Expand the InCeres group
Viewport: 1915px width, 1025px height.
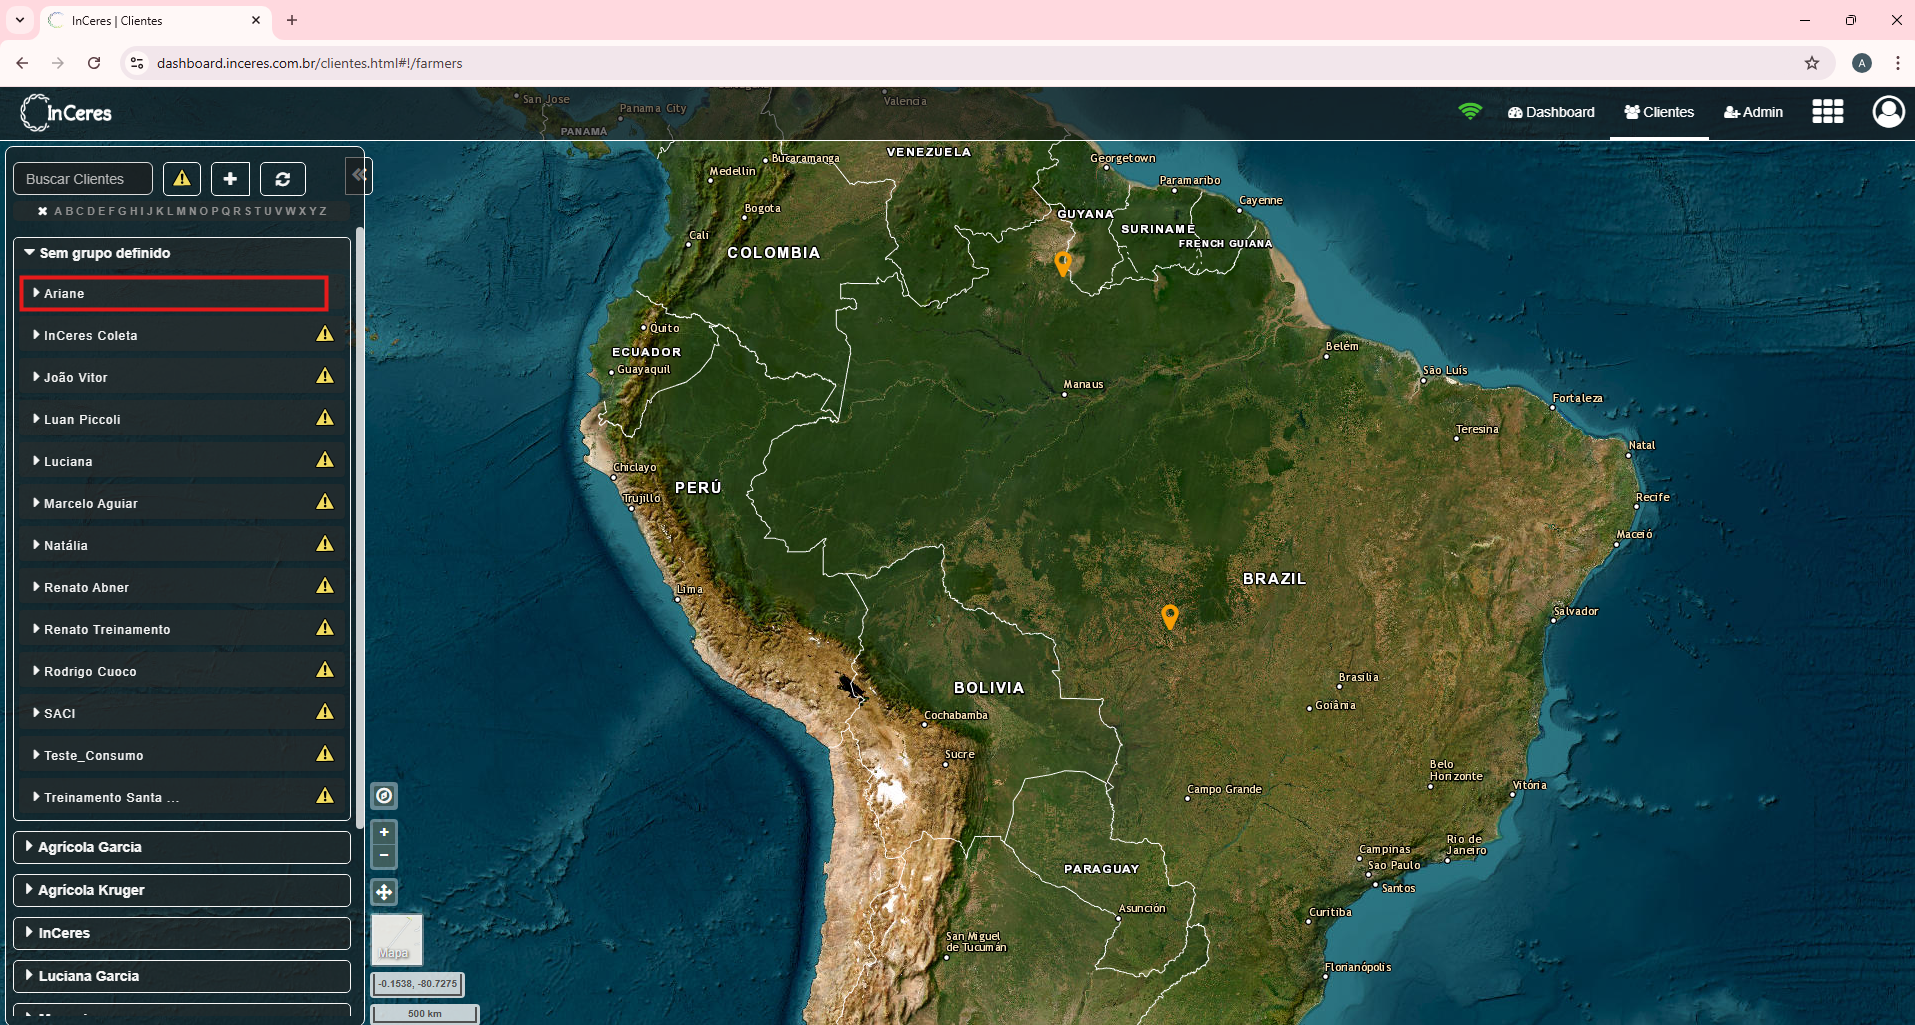click(x=182, y=933)
